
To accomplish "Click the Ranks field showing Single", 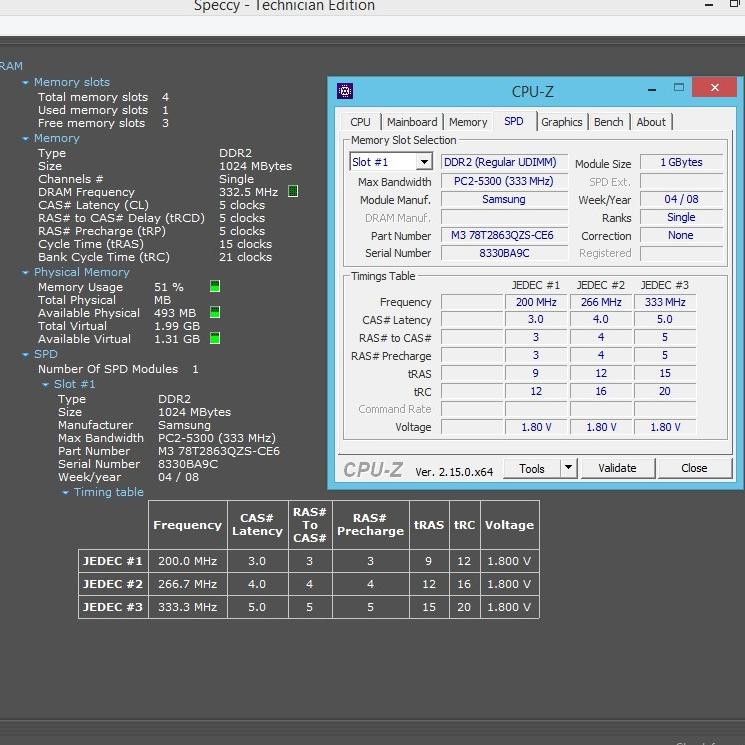I will point(681,217).
